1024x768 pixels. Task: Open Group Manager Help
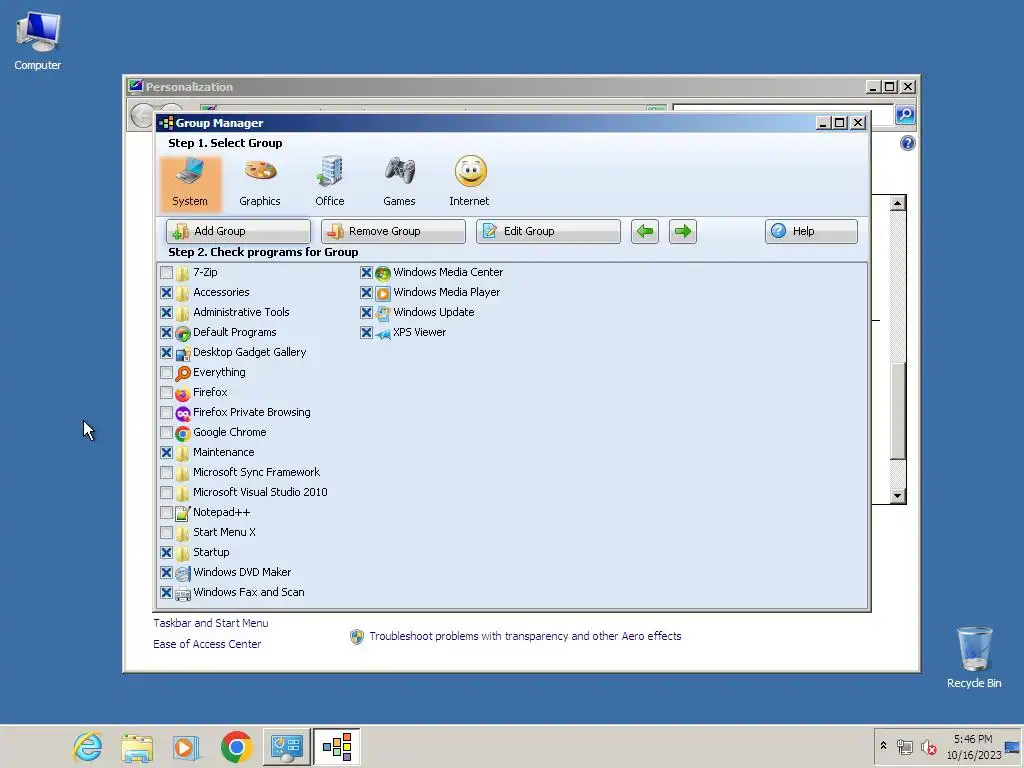pos(811,231)
